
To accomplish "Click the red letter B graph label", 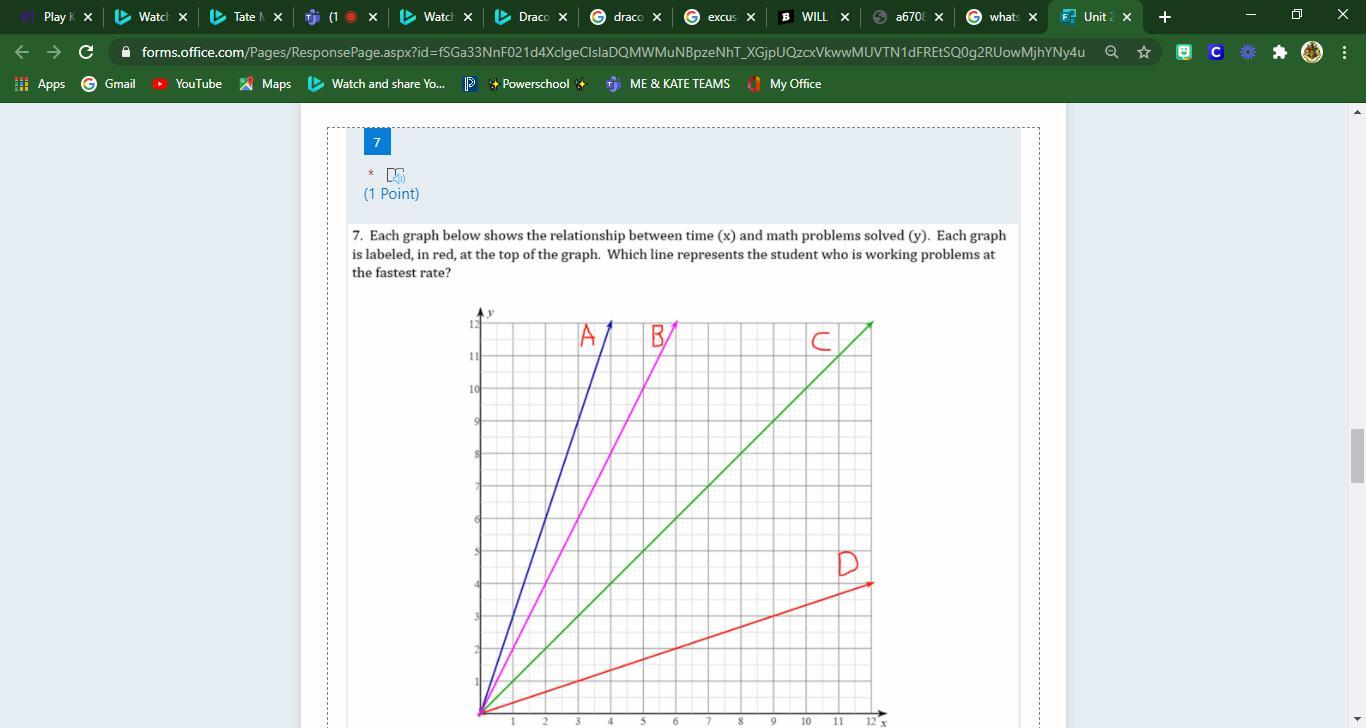I will 657,336.
